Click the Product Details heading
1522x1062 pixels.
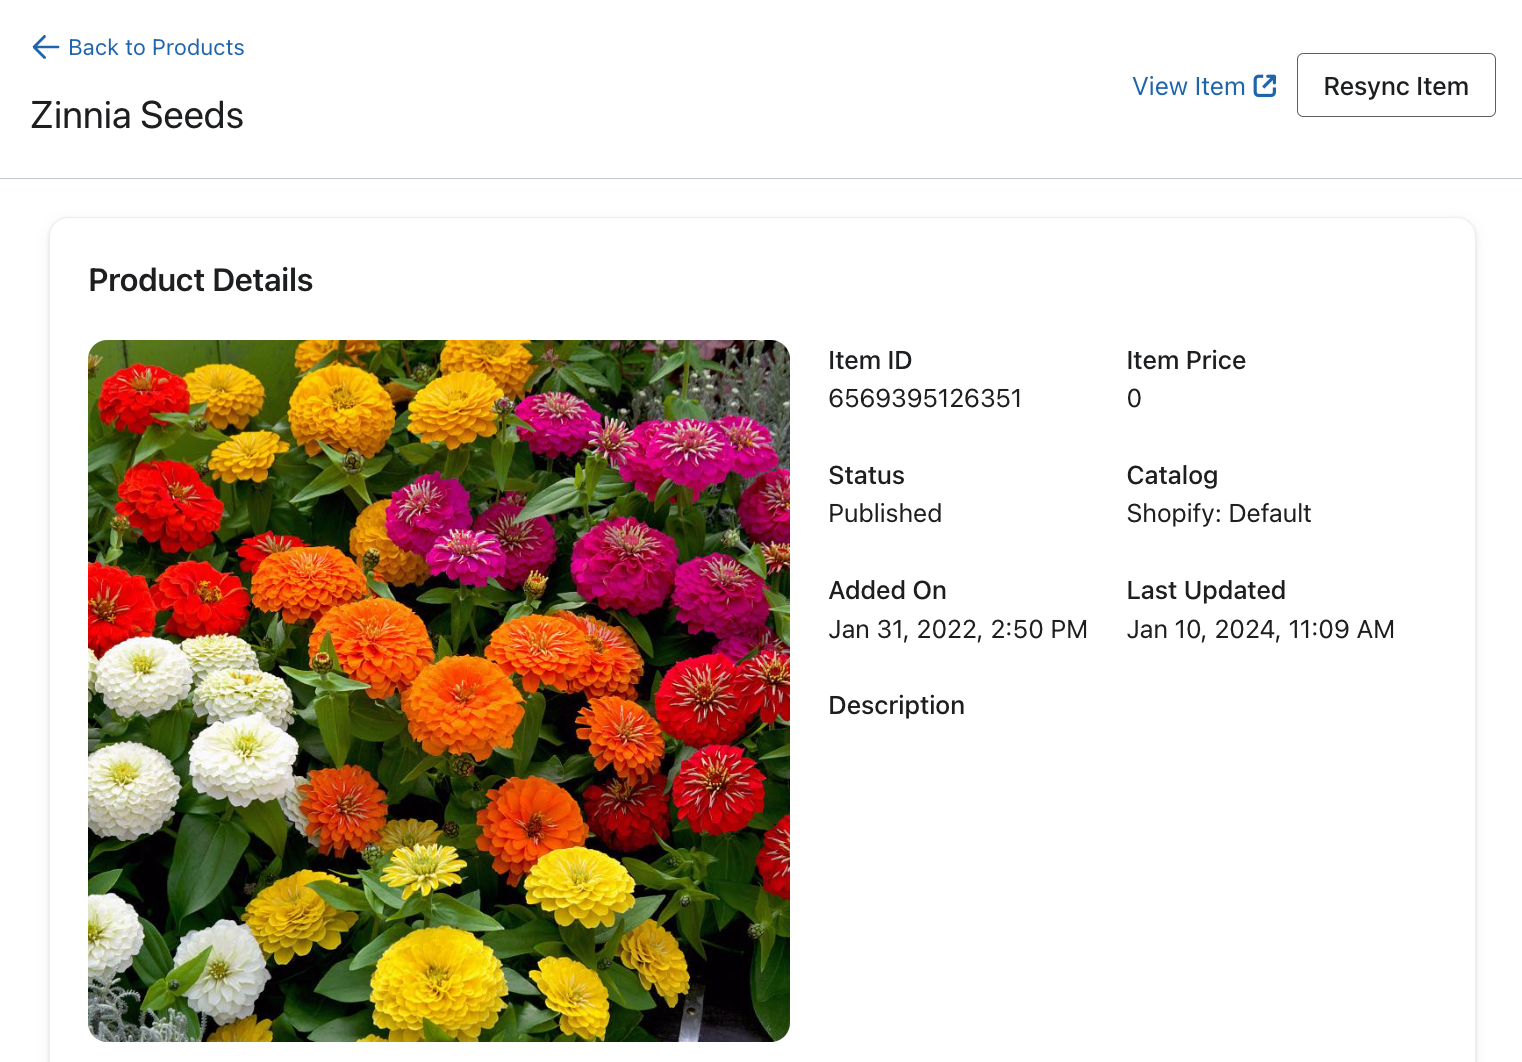coord(200,280)
